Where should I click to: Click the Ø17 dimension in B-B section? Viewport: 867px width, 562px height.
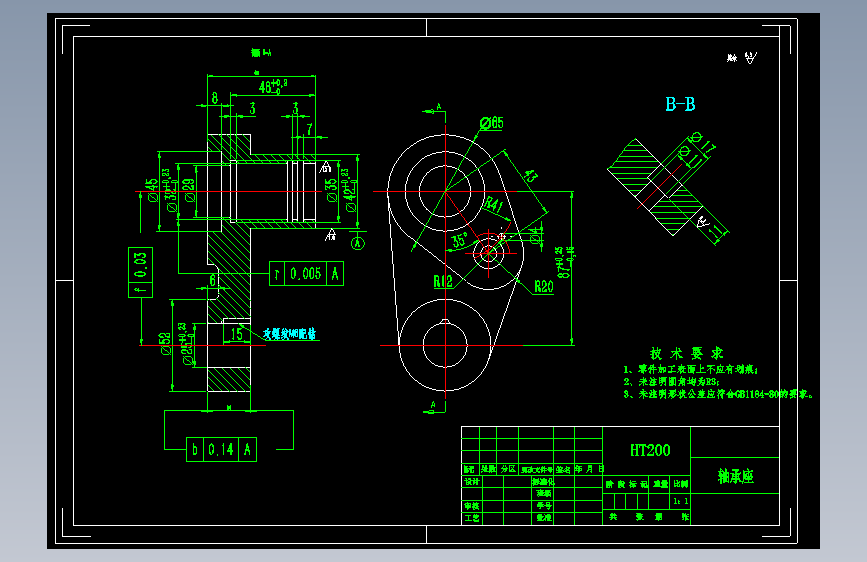703,142
